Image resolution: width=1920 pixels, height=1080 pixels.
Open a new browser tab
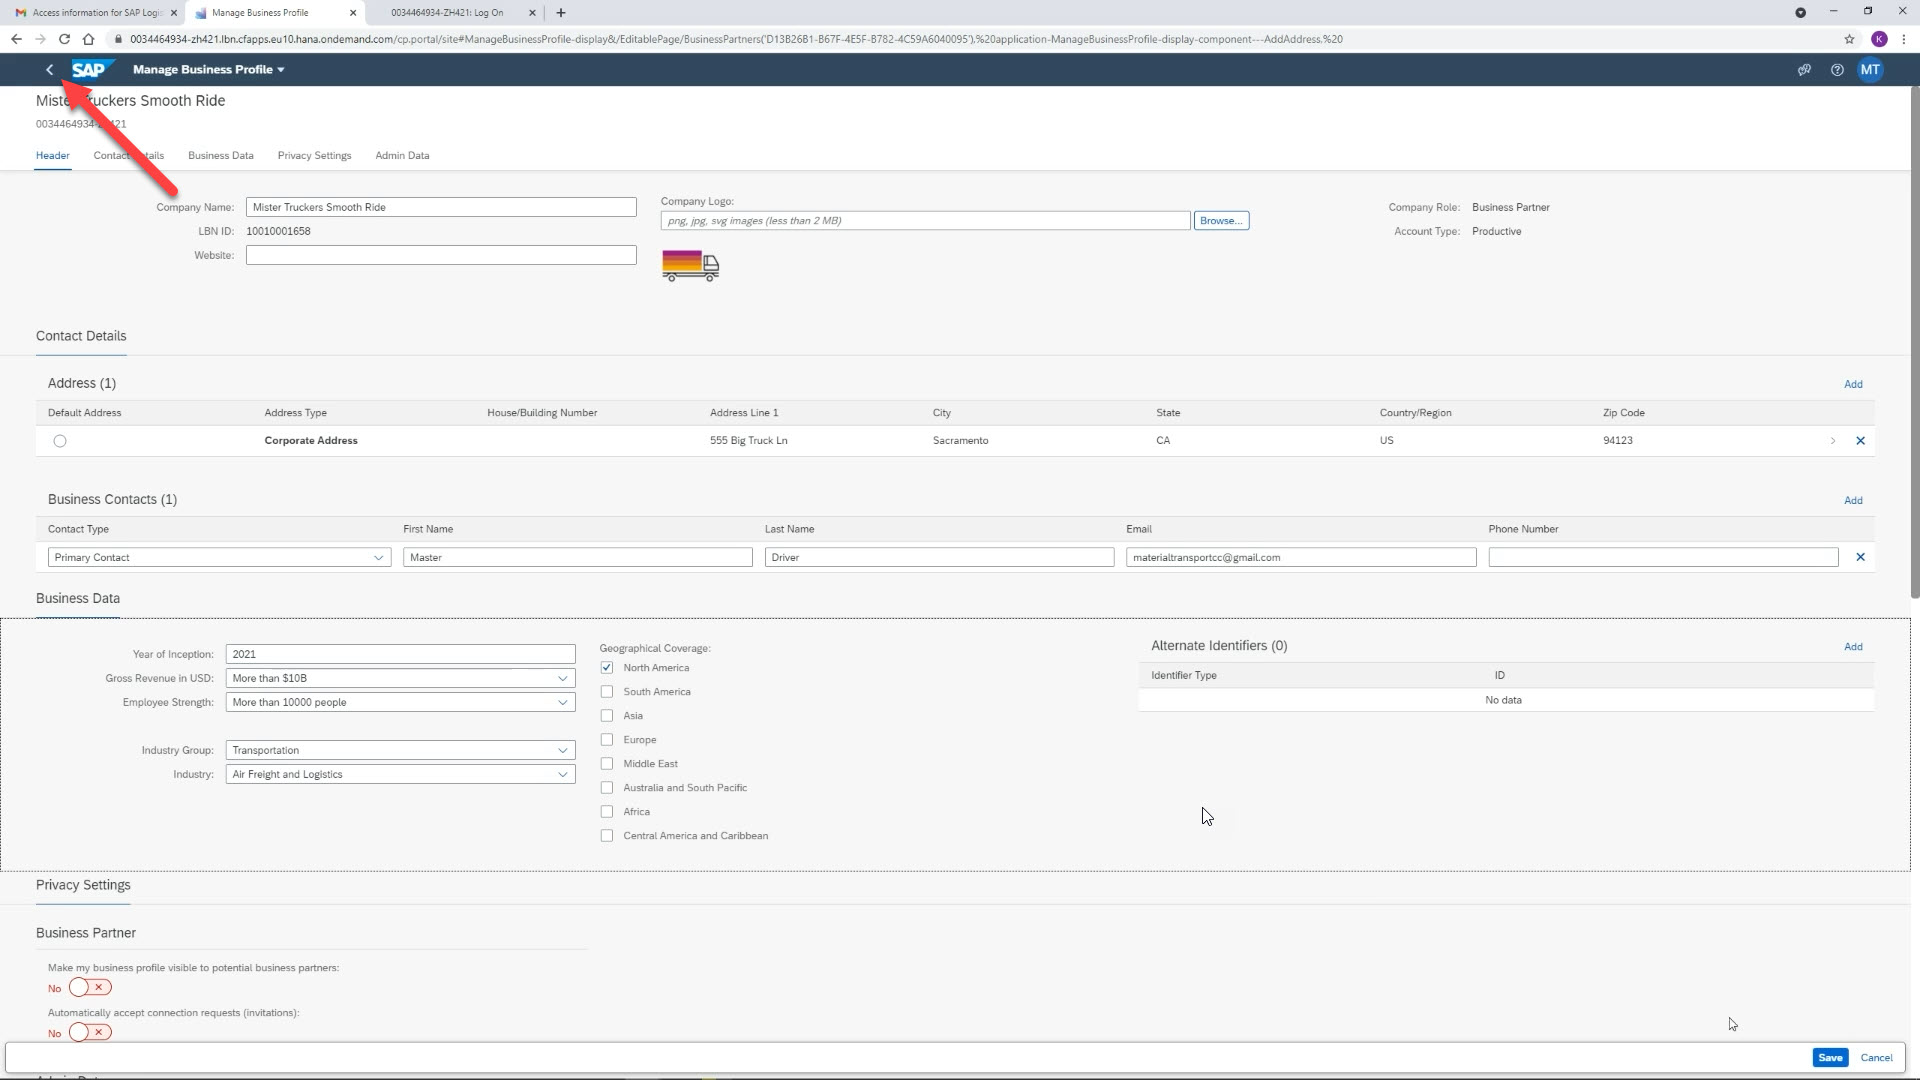561,13
